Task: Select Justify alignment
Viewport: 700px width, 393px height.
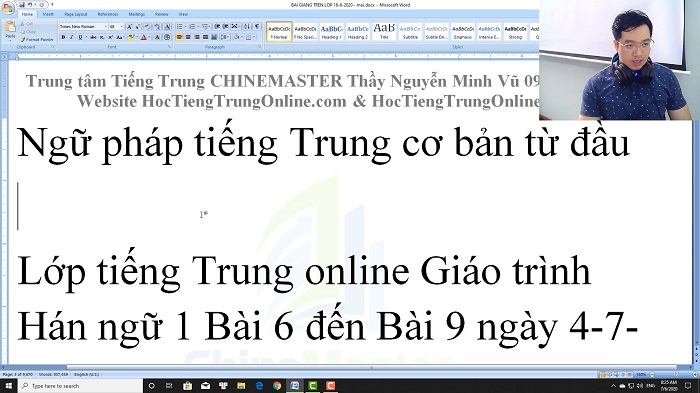Action: [x=205, y=38]
